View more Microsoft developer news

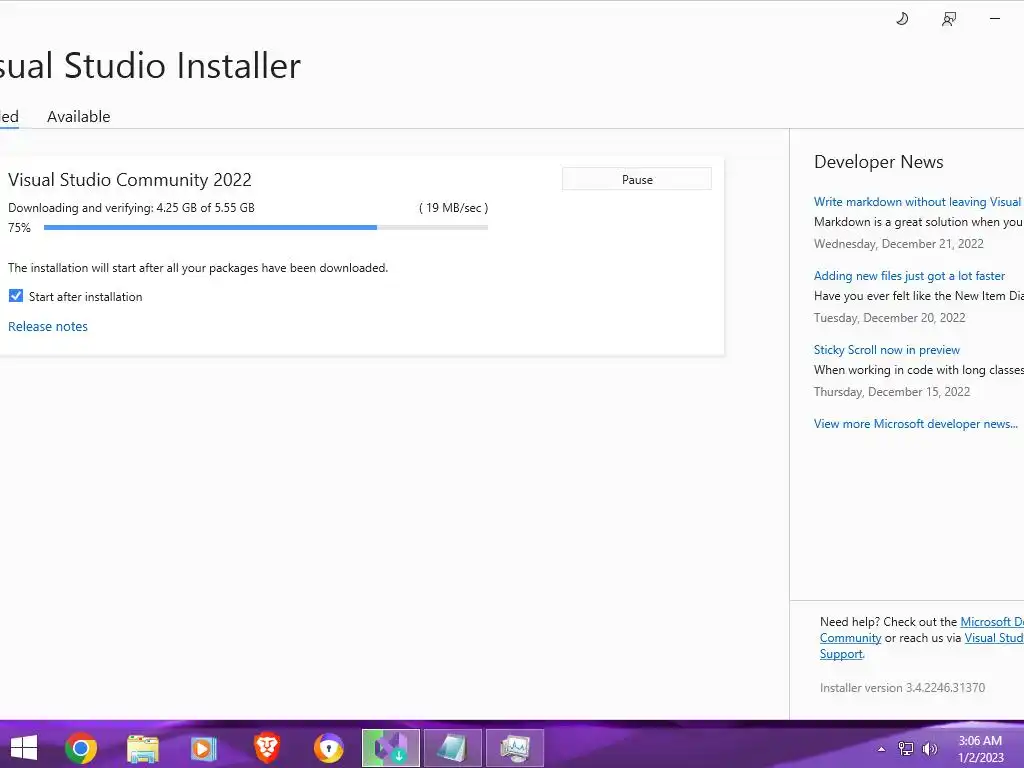(916, 424)
